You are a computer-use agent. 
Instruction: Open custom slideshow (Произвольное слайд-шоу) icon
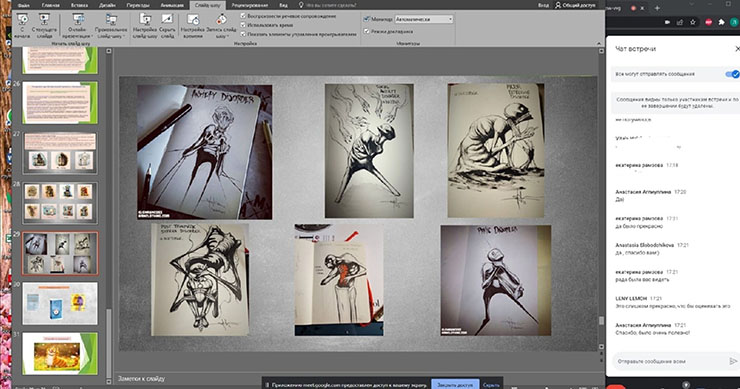pyautogui.click(x=111, y=20)
